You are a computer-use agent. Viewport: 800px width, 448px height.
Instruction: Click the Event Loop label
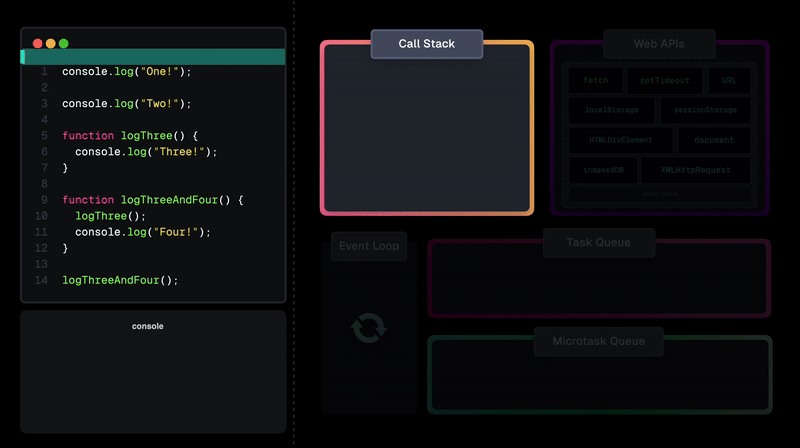(369, 246)
